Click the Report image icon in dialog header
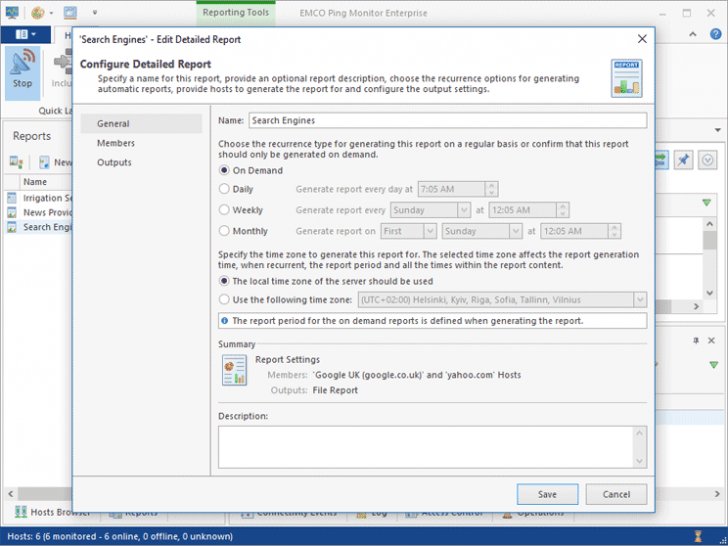 pyautogui.click(x=626, y=78)
